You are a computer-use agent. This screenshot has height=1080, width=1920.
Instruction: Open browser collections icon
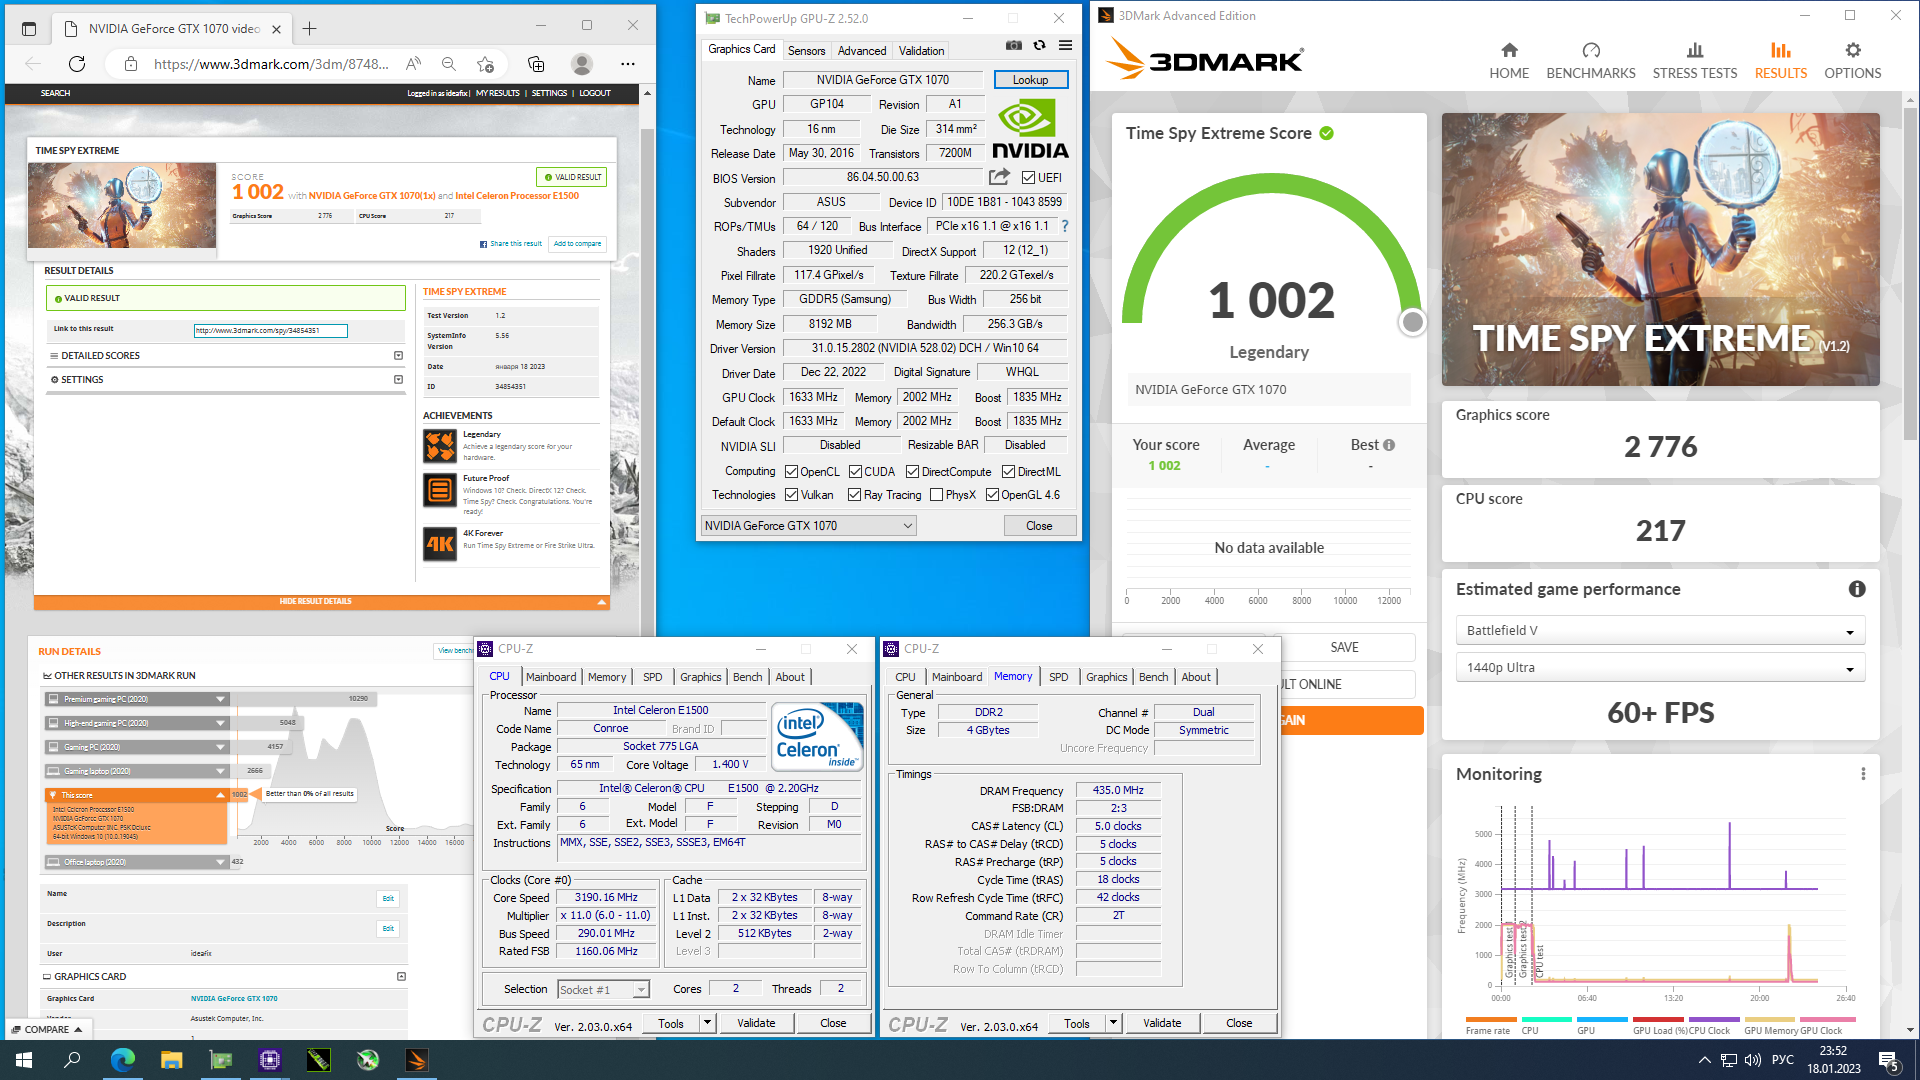coord(536,64)
